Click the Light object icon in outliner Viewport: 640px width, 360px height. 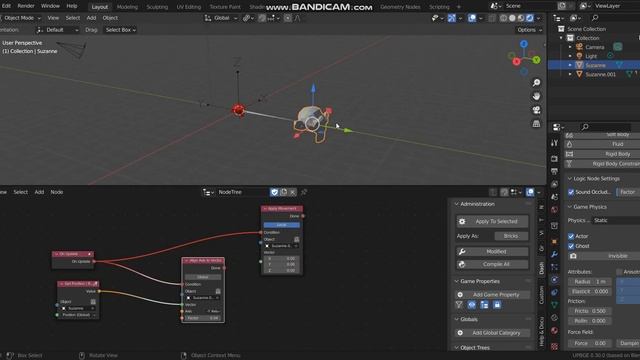579,56
